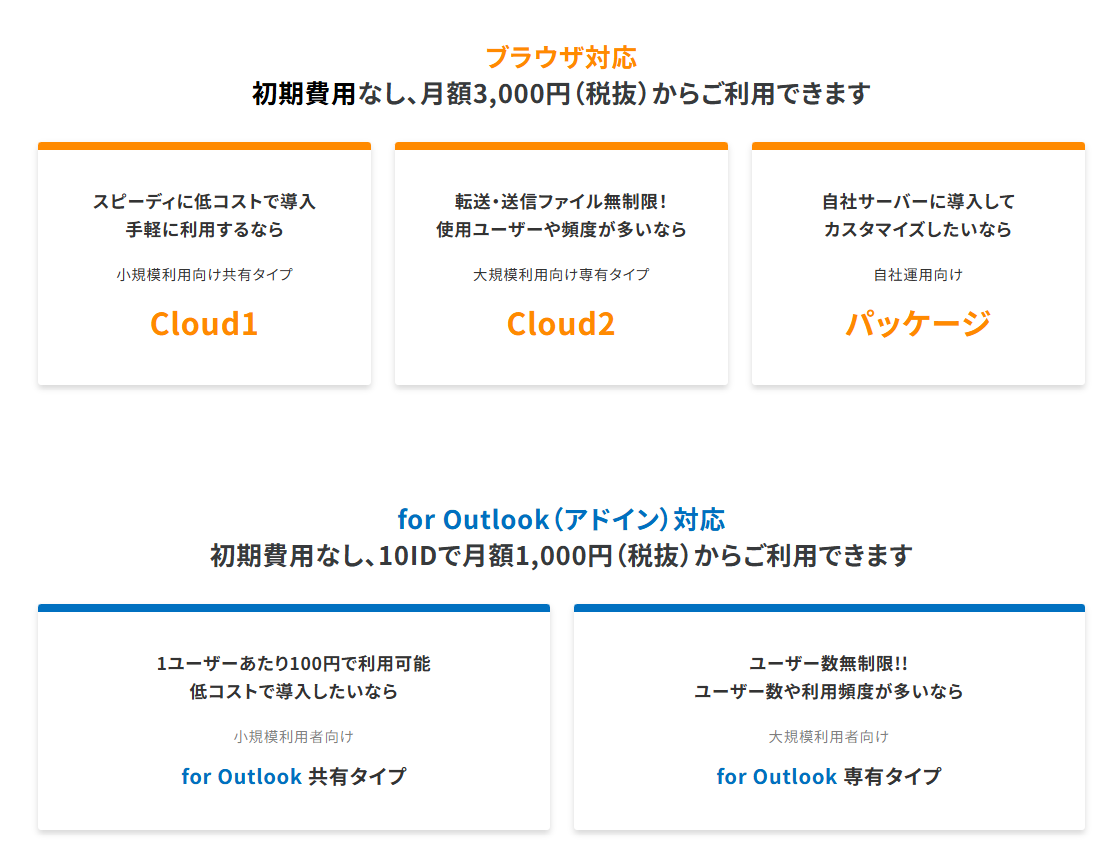Click the 転送・送信ファイル無制限！ description
The image size is (1113, 841).
561,201
